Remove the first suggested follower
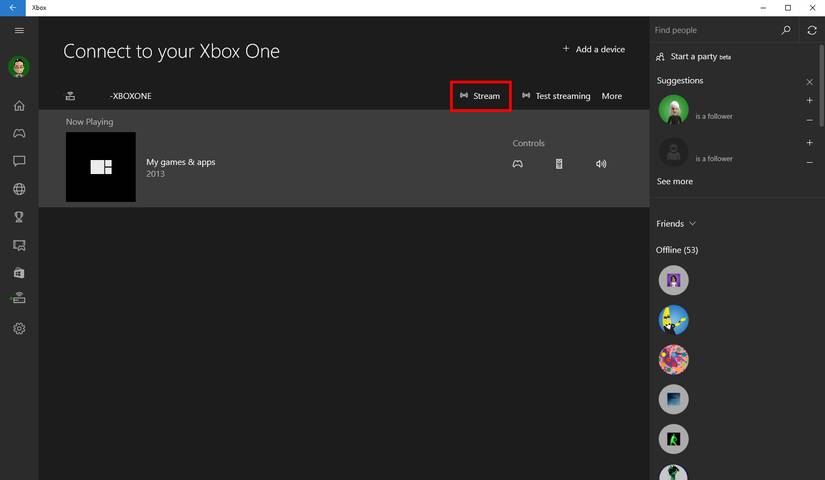 click(x=809, y=120)
